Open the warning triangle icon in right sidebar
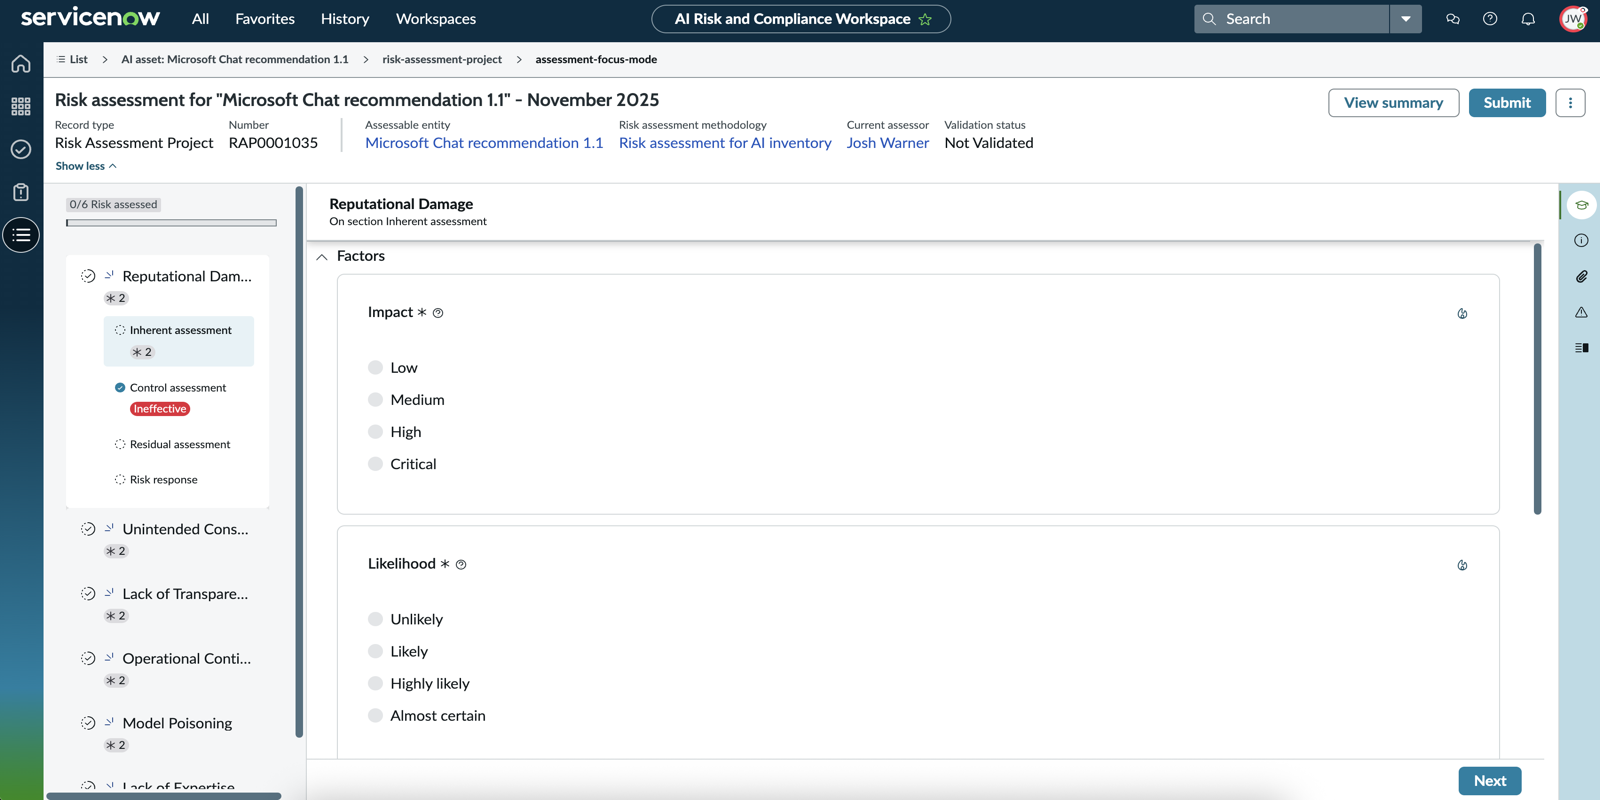 pos(1581,313)
